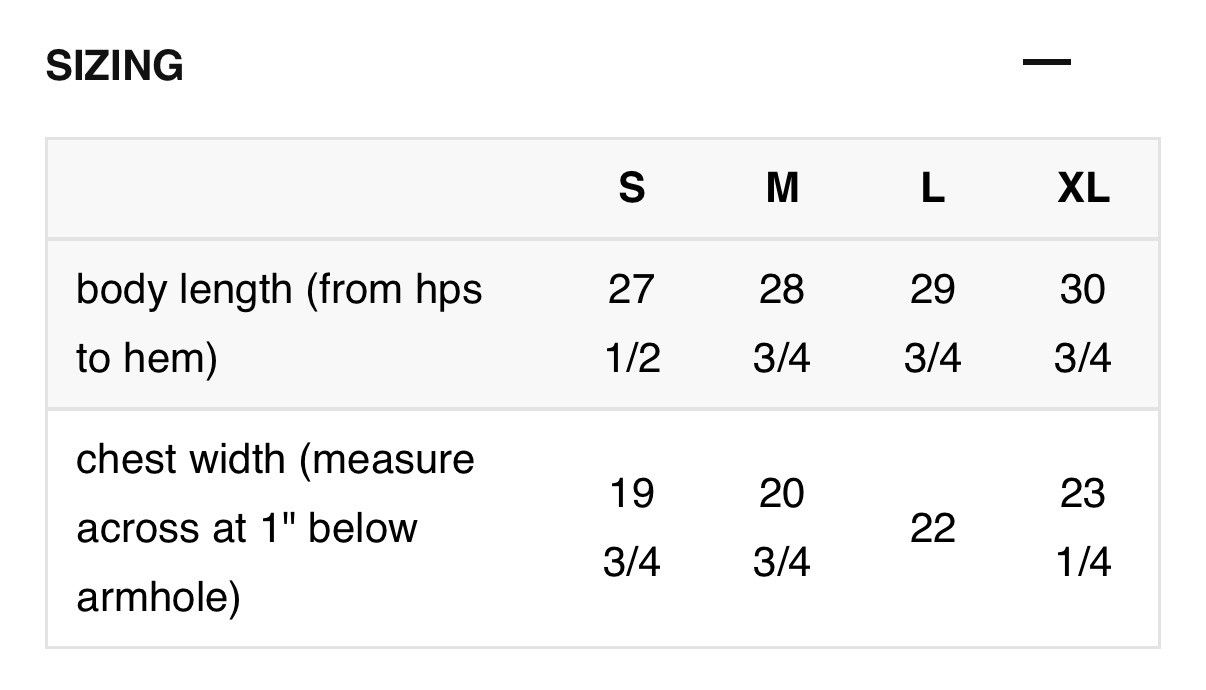Click the words 'from hps' in body length
Image resolution: width=1206 pixels, height=690 pixels.
(x=395, y=291)
